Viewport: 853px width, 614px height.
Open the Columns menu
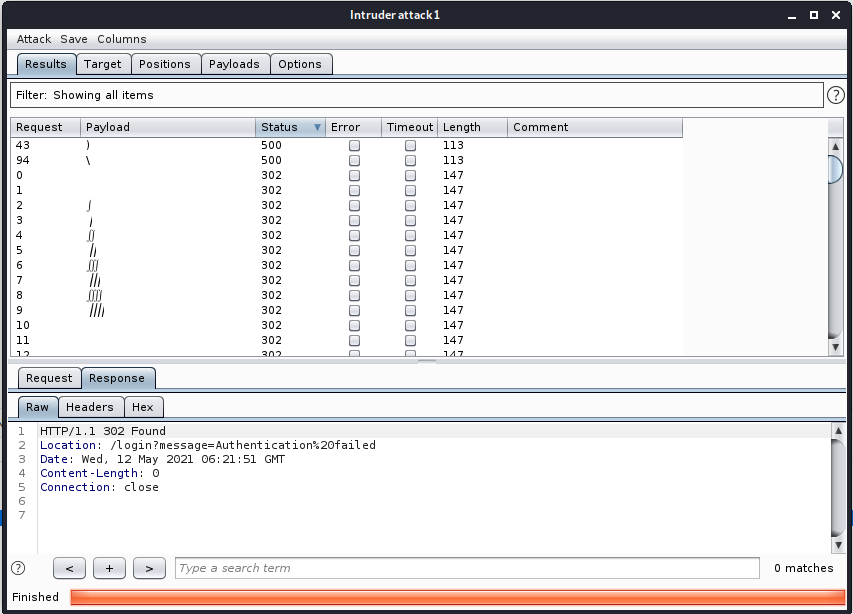121,39
